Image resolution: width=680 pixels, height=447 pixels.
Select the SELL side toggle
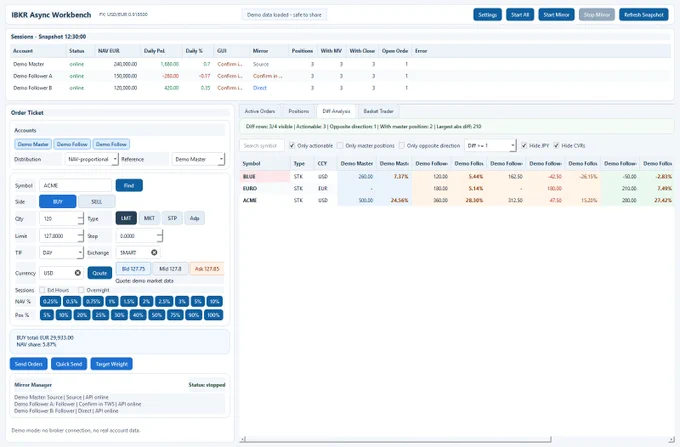97,201
